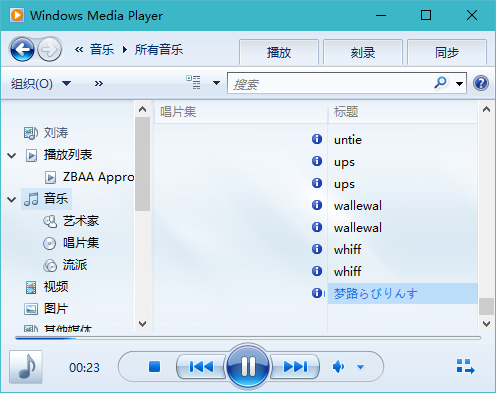Open help with the question mark icon
Image resolution: width=496 pixels, height=393 pixels.
tap(481, 83)
